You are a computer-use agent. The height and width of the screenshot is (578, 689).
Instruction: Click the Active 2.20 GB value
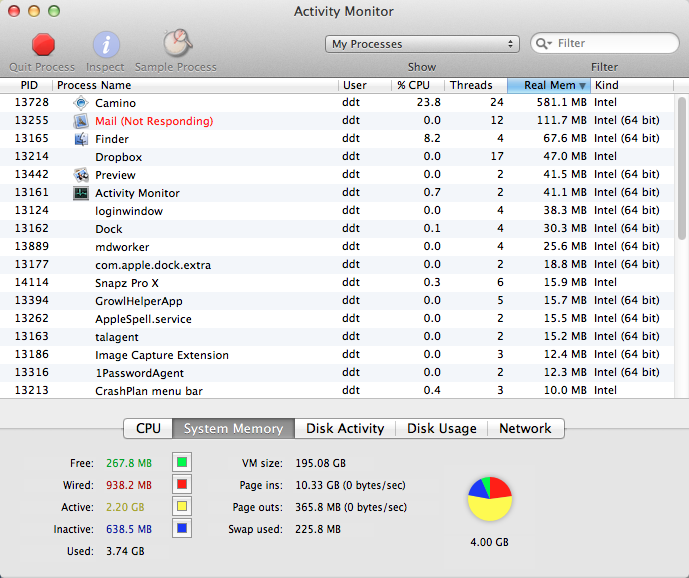(125, 507)
